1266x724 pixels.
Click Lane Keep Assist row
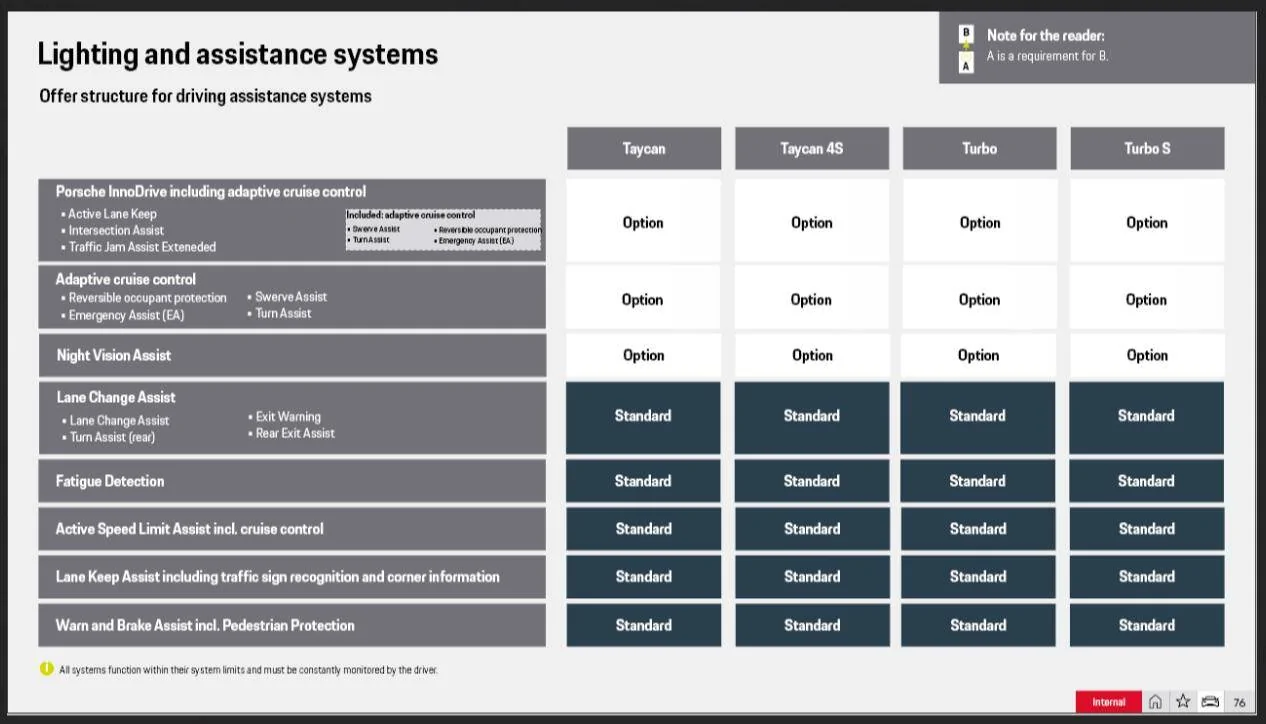point(292,577)
